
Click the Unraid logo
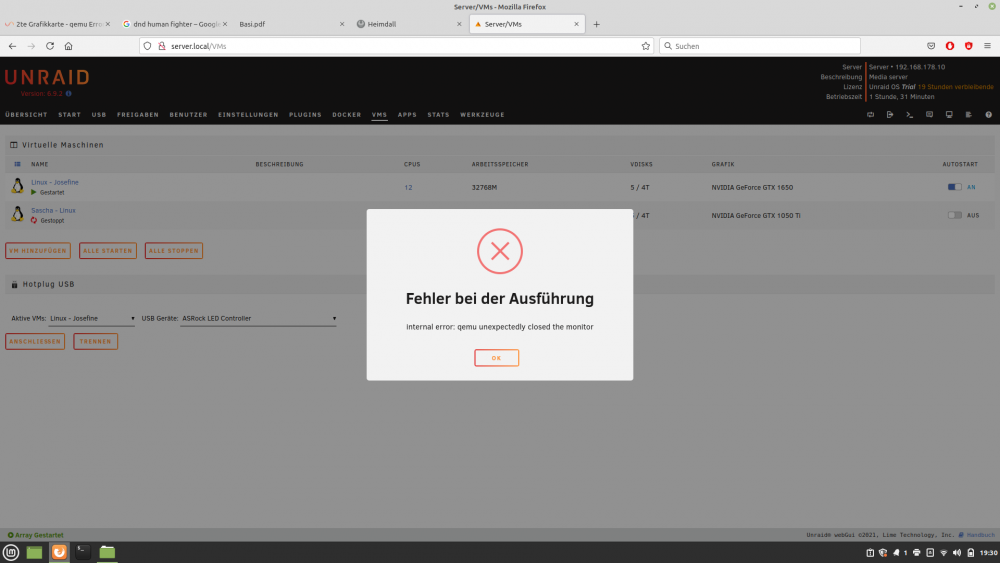tap(47, 77)
